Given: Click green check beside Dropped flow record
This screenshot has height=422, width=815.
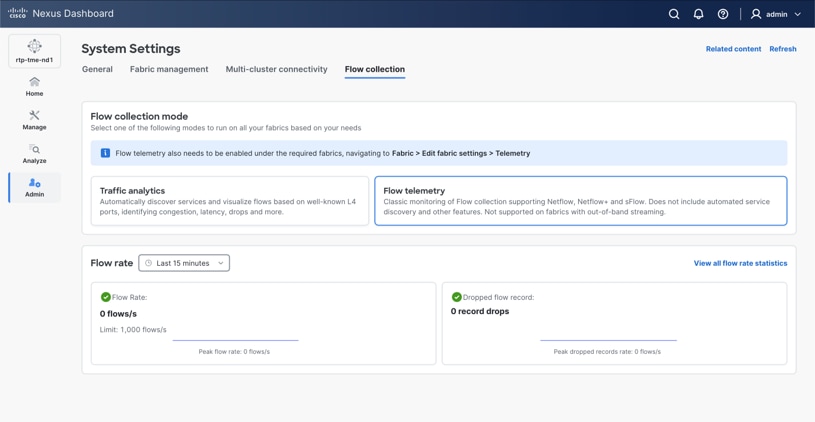Looking at the screenshot, I should click(456, 297).
